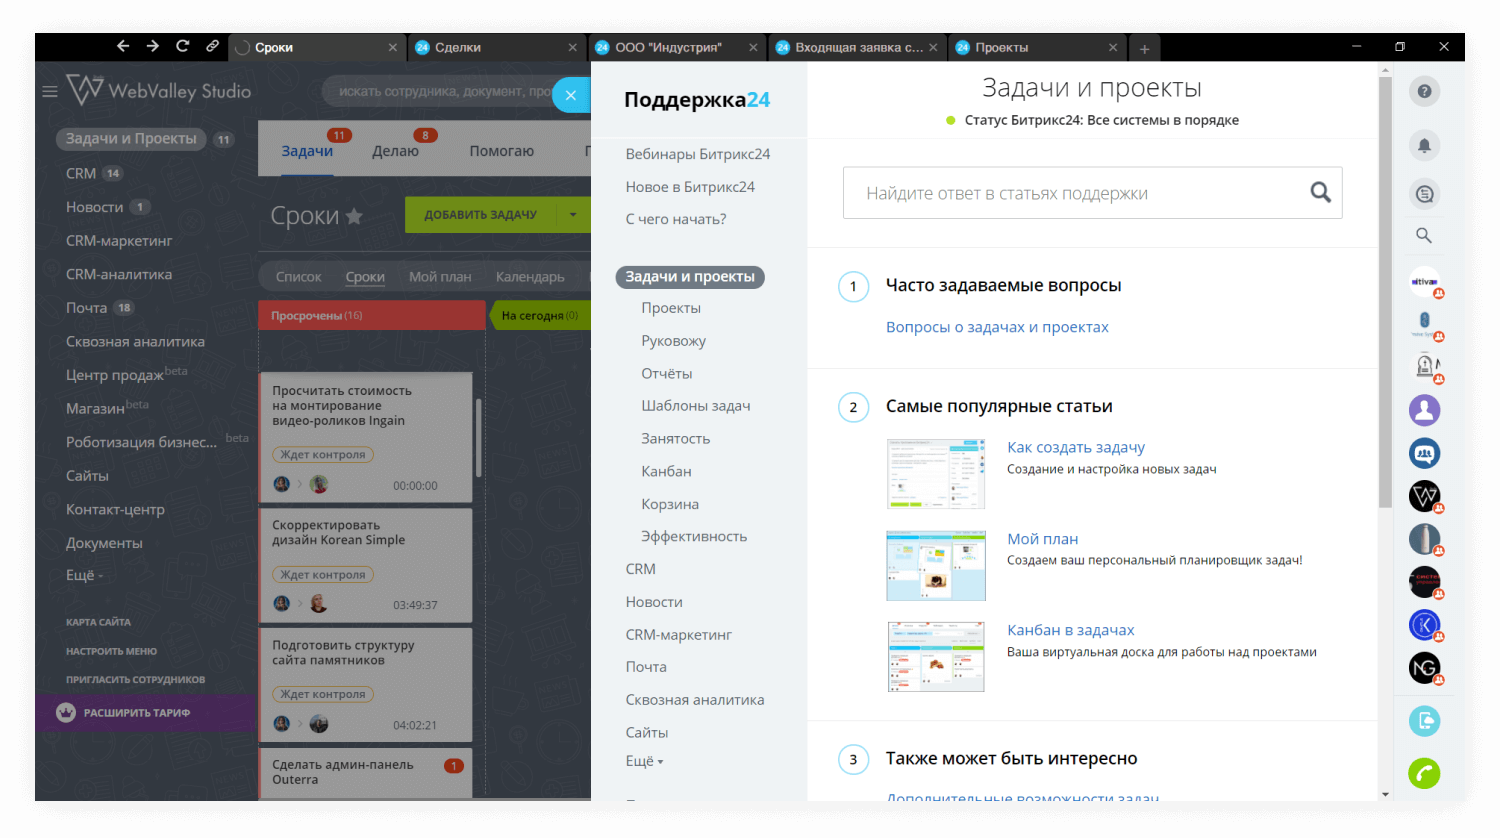Image resolution: width=1500 pixels, height=838 pixels.
Task: Open the chat messages icon in the right sidebar
Action: 1424,194
